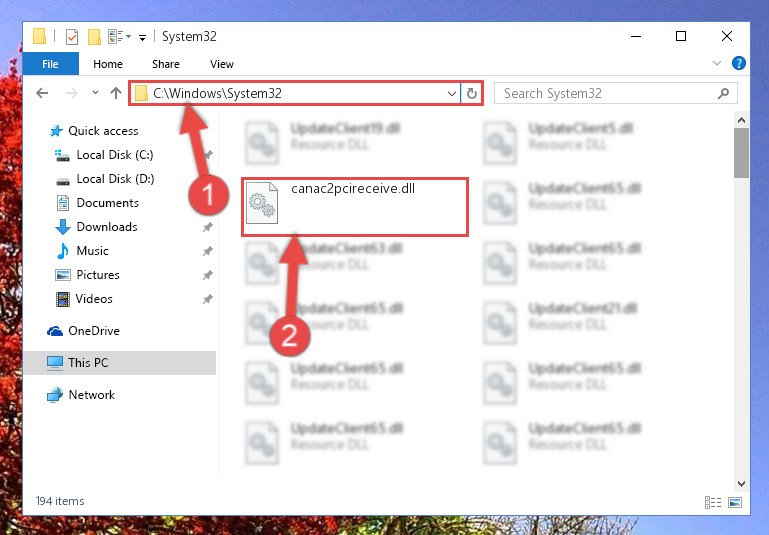Click the Properties checkmark icon in title bar
Image resolution: width=769 pixels, height=535 pixels.
pos(72,36)
